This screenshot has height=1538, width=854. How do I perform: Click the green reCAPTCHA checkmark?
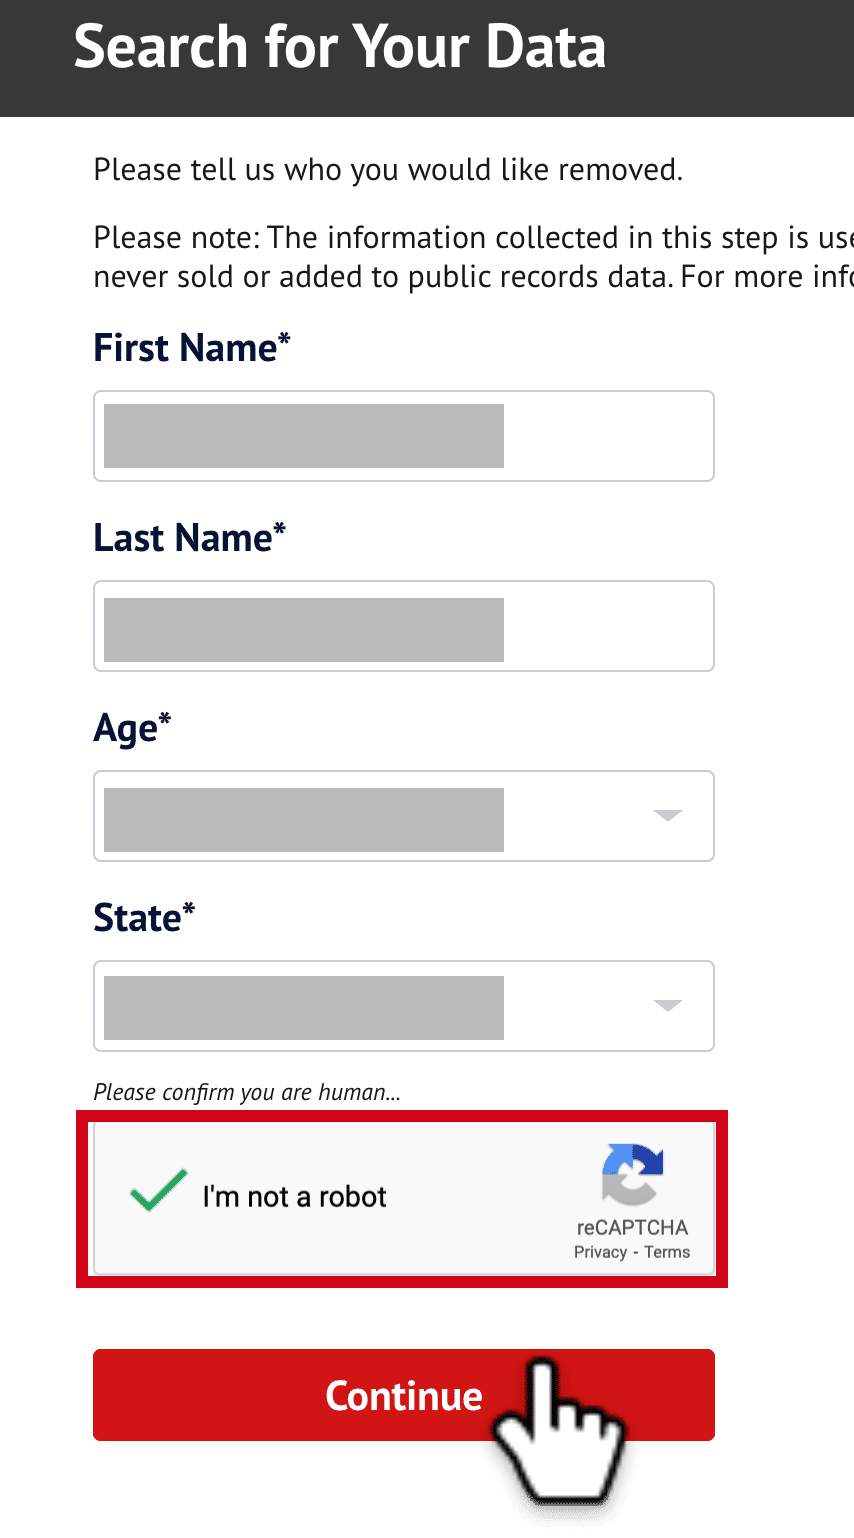(x=159, y=1190)
